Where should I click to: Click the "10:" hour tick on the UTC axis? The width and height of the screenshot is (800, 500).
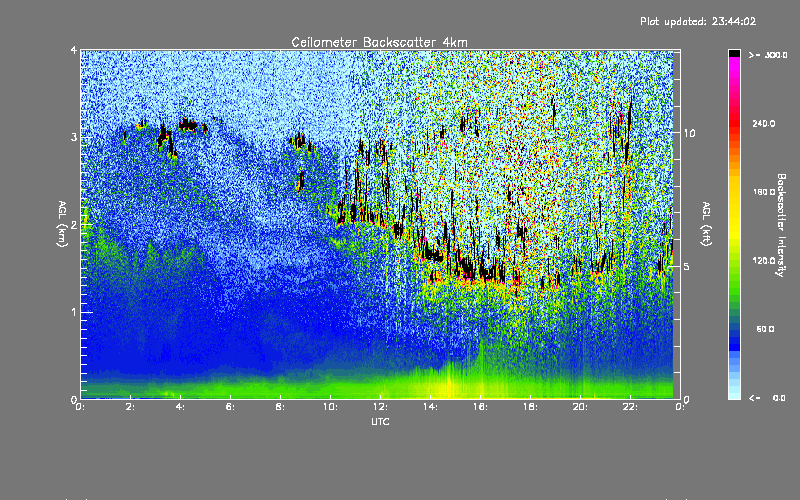coord(330,407)
